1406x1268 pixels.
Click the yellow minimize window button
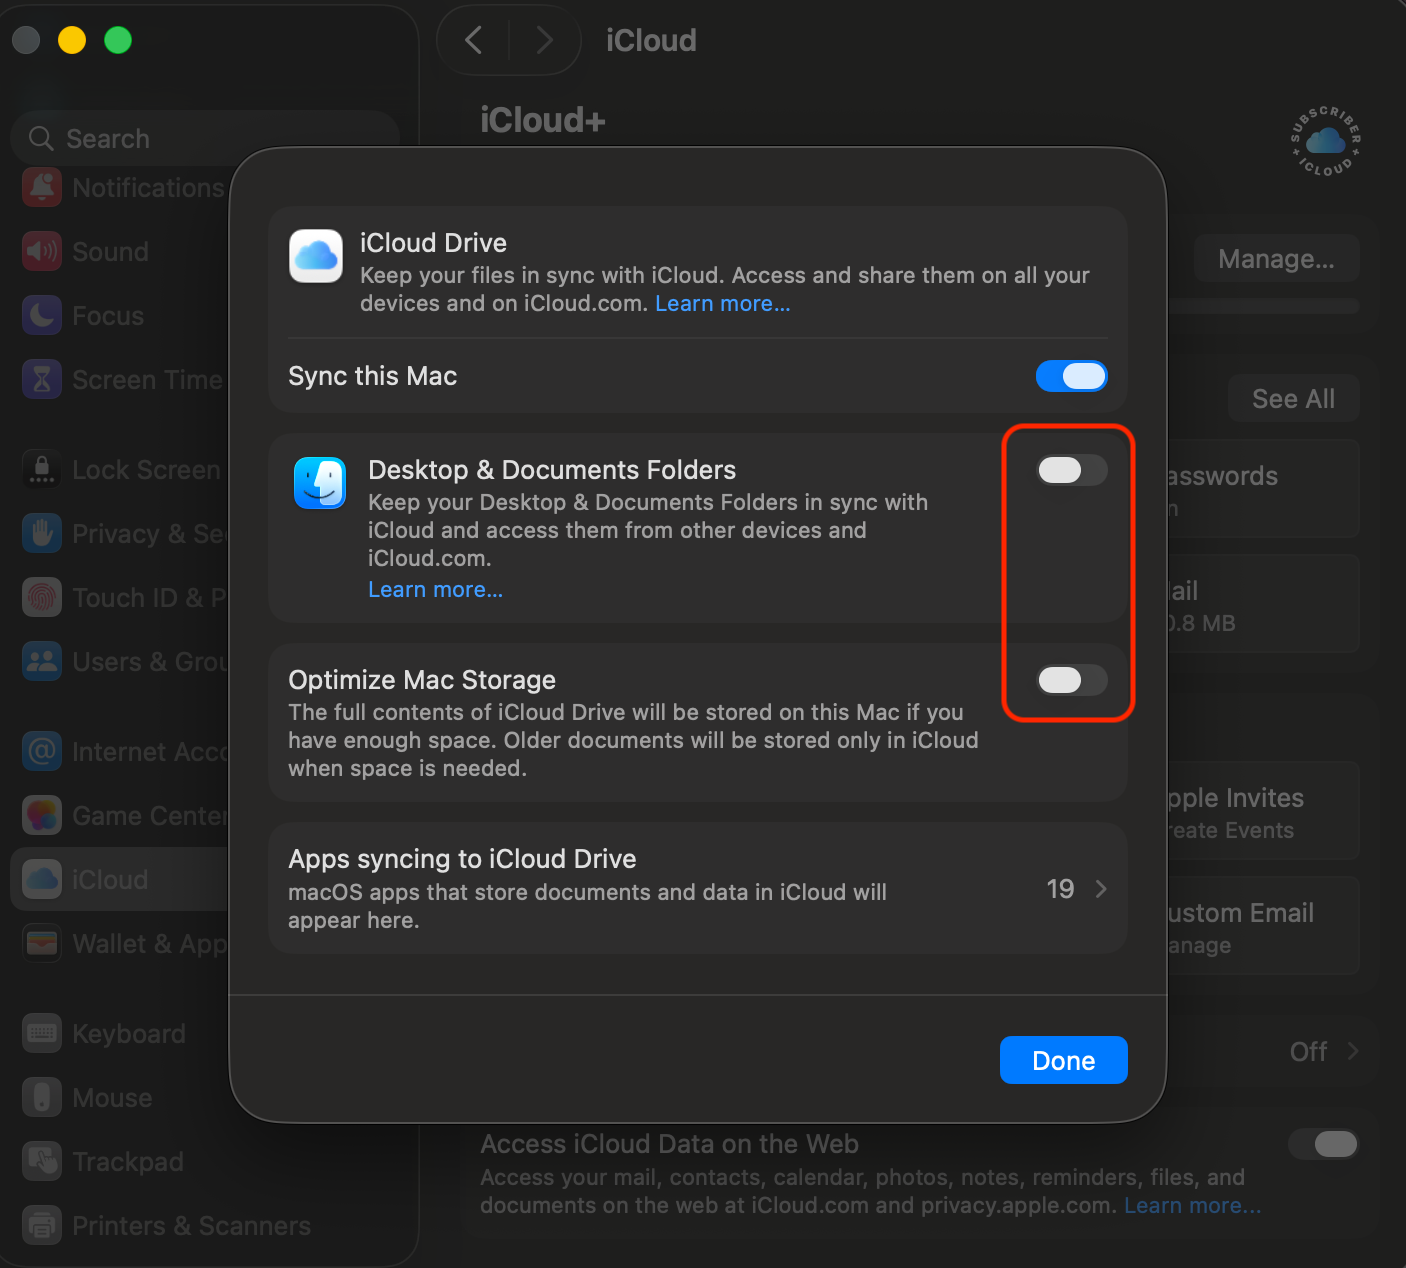(72, 40)
